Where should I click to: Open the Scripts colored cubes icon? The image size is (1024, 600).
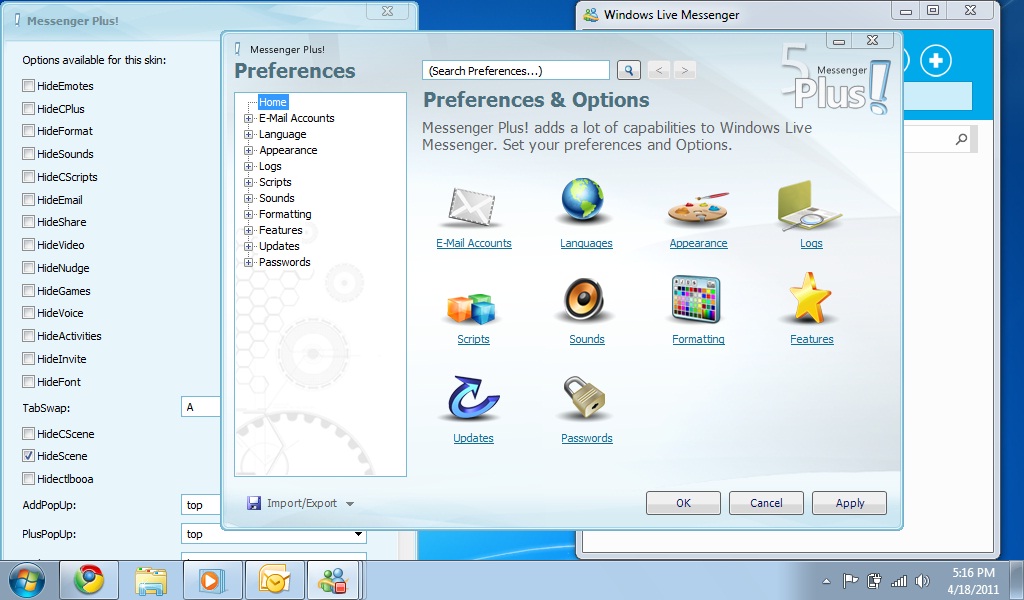pyautogui.click(x=473, y=308)
